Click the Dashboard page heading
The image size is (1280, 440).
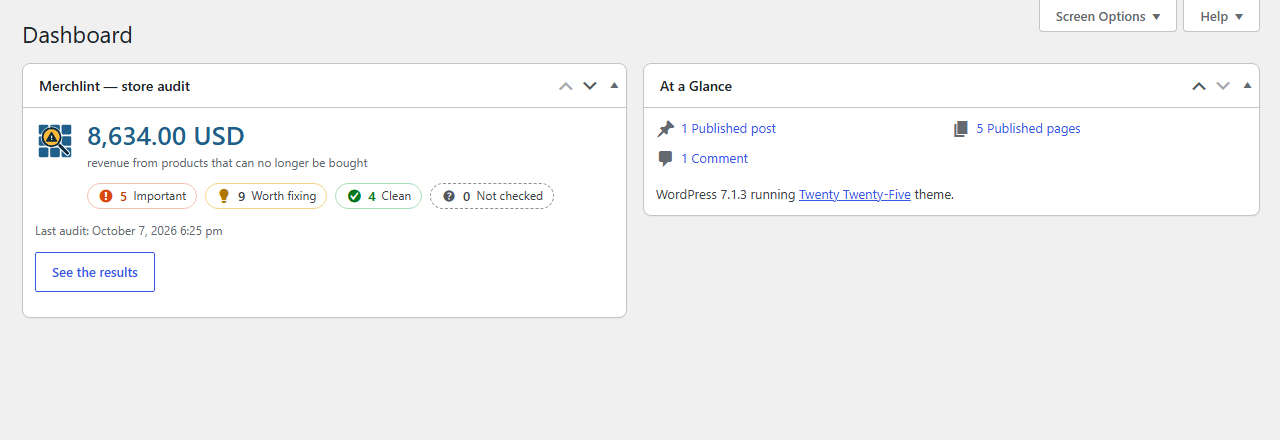tap(77, 35)
